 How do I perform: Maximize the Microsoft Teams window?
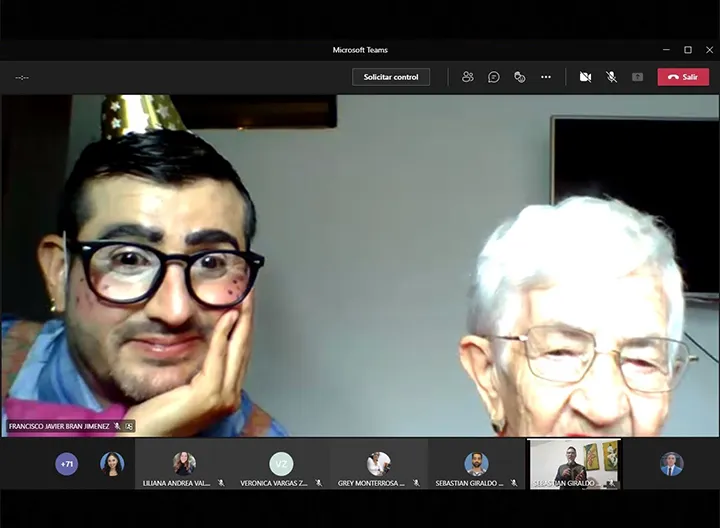[688, 50]
